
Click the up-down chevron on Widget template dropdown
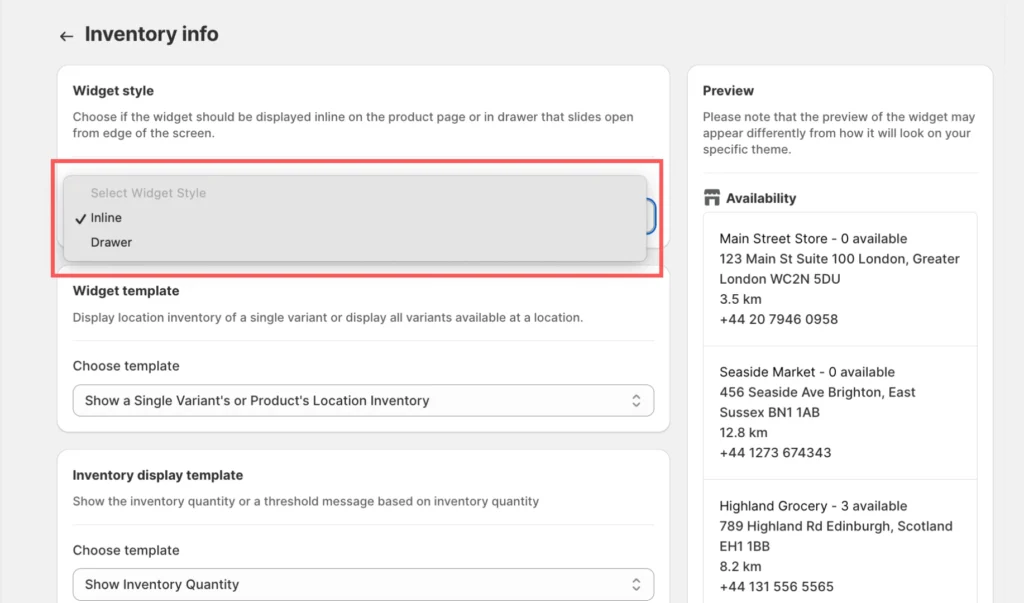(635, 401)
